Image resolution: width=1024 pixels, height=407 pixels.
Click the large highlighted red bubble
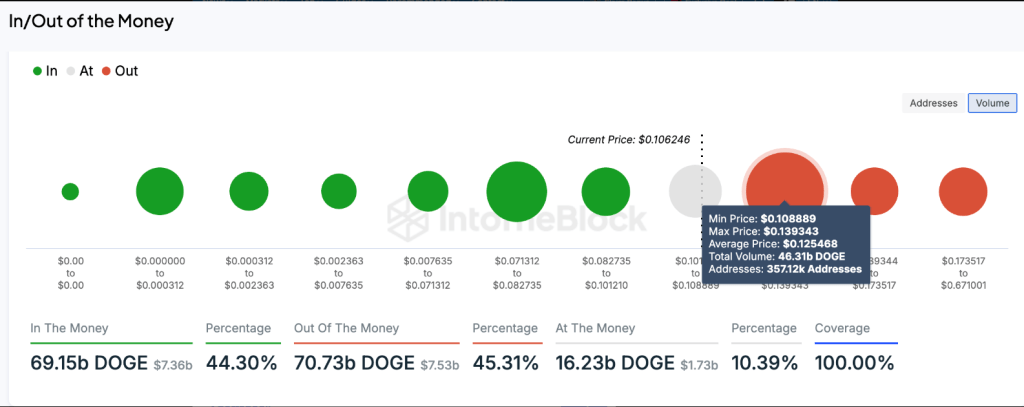(x=785, y=189)
